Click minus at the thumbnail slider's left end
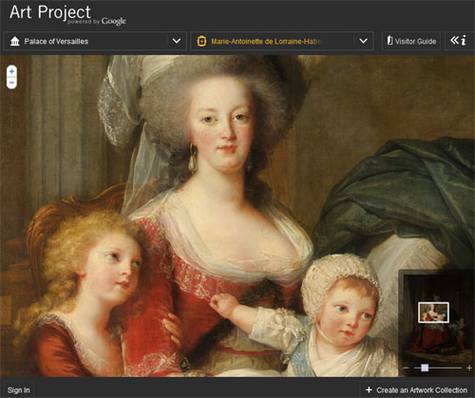Image resolution: width=475 pixels, height=398 pixels. (x=407, y=368)
